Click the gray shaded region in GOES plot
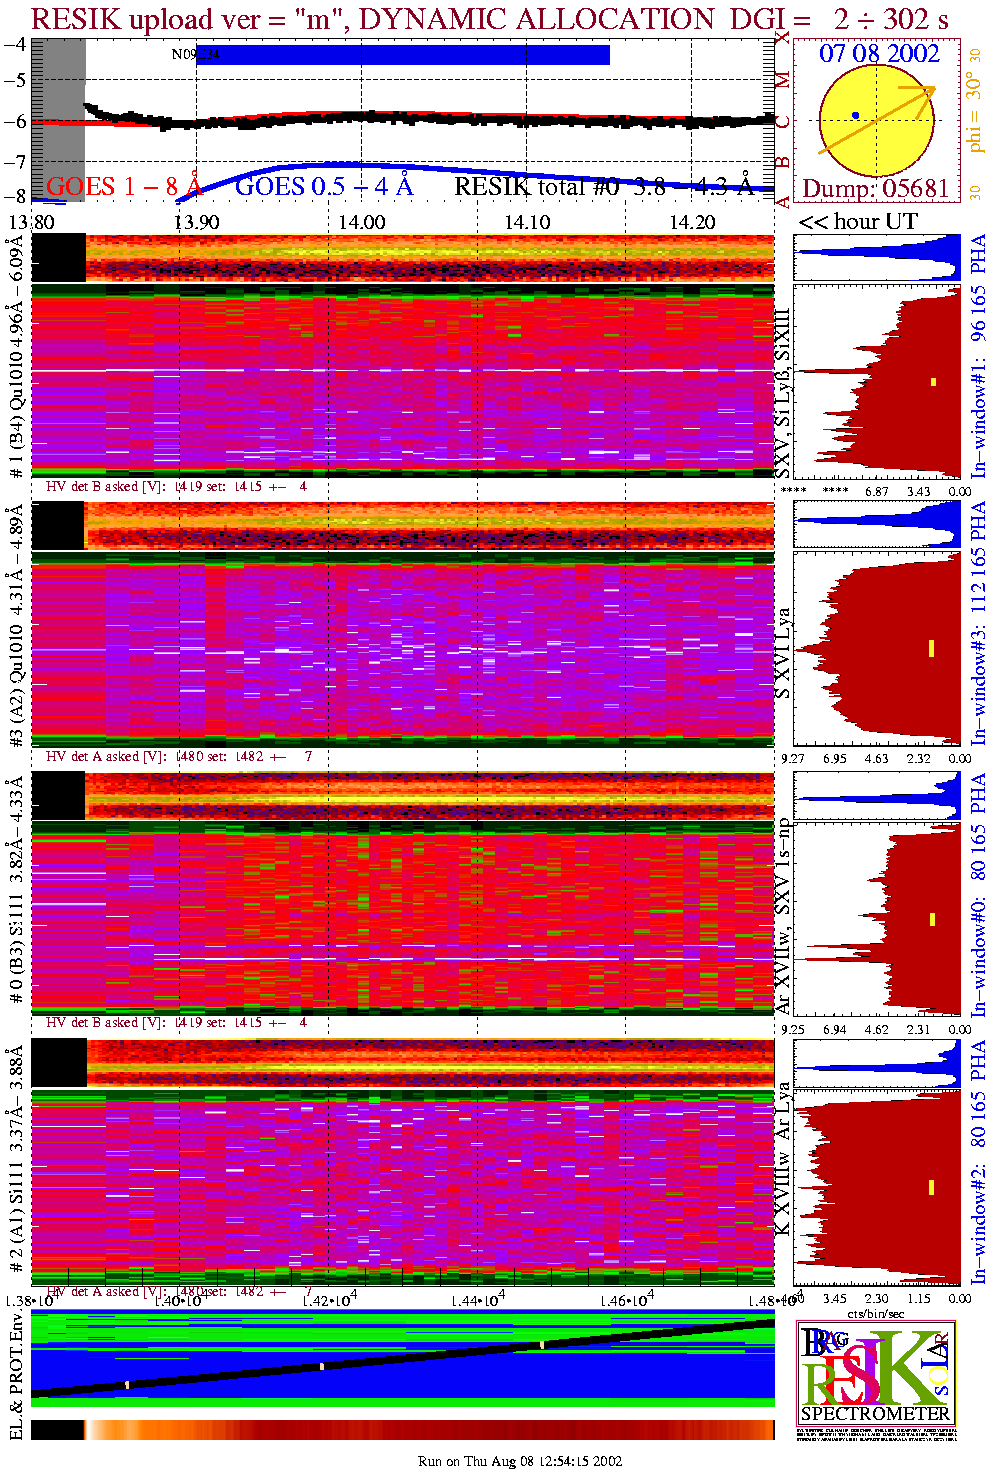The width and height of the screenshot is (1004, 1476). pos(58,120)
